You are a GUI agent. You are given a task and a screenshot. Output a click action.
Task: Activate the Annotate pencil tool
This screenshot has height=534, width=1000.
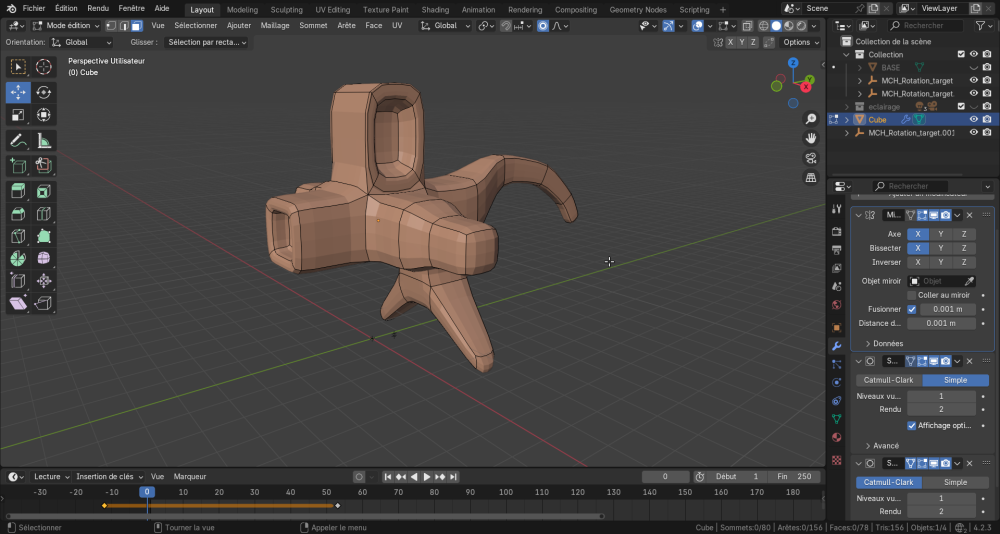point(18,141)
